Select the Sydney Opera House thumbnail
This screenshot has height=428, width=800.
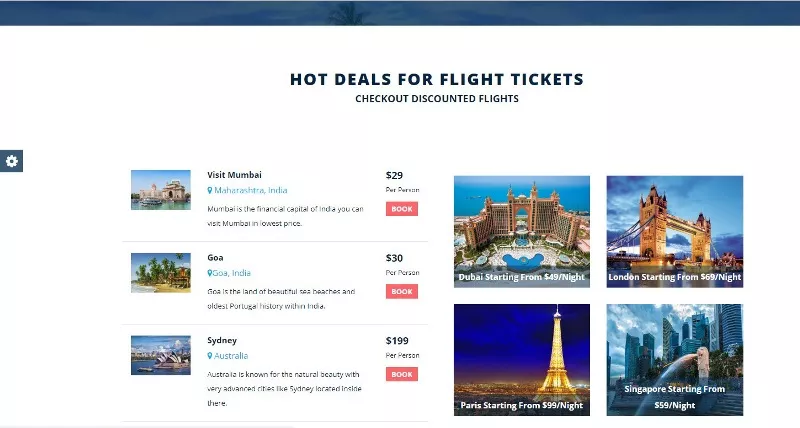(160, 355)
